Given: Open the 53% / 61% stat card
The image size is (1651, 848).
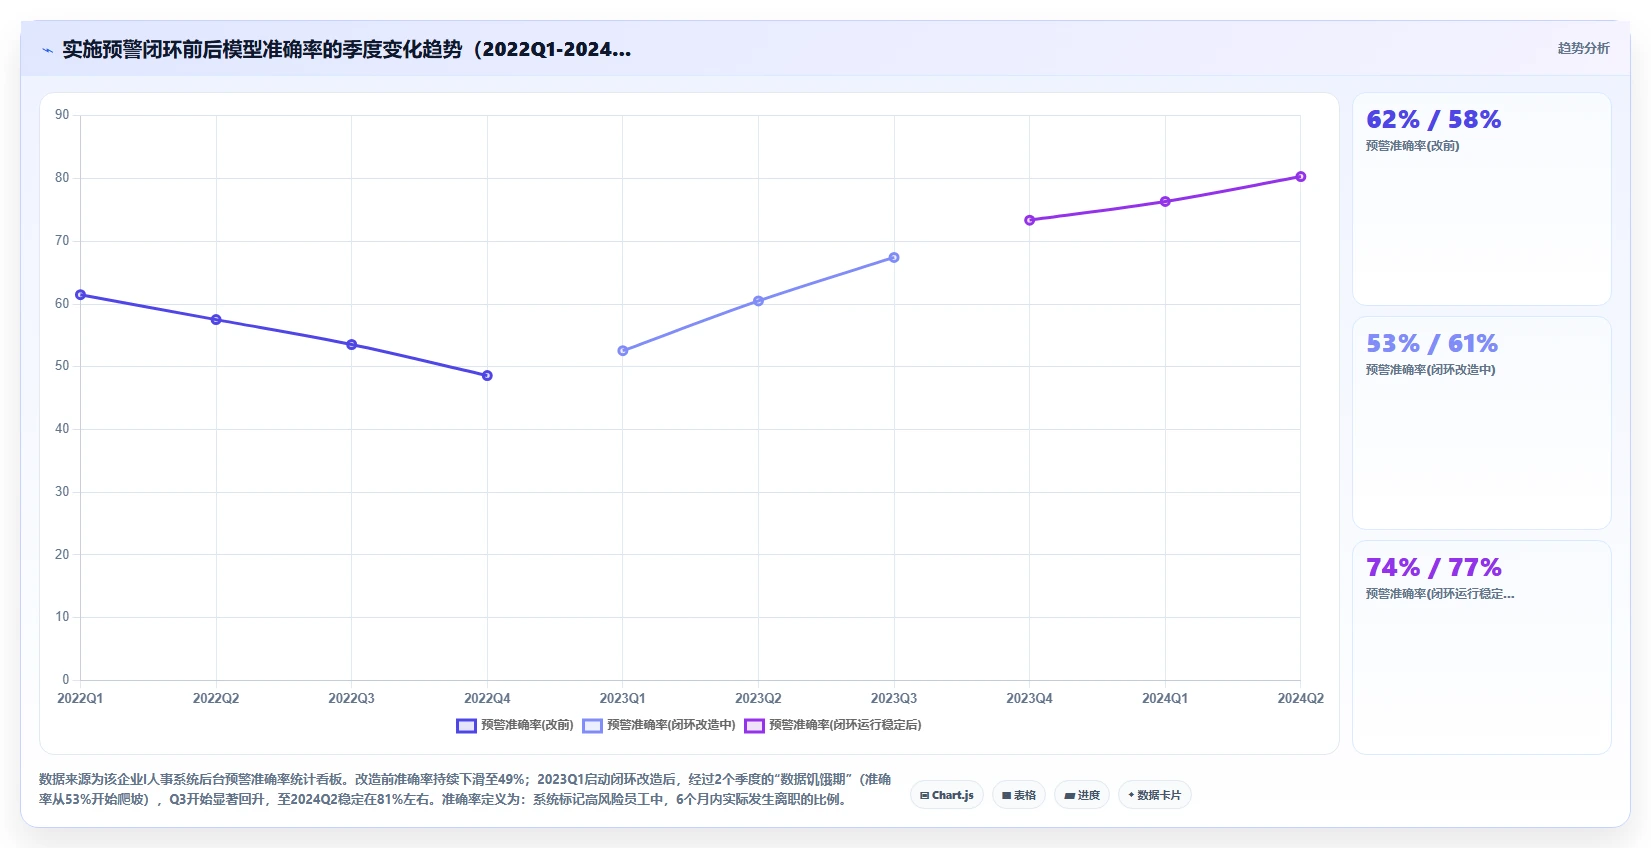Looking at the screenshot, I should (1482, 423).
